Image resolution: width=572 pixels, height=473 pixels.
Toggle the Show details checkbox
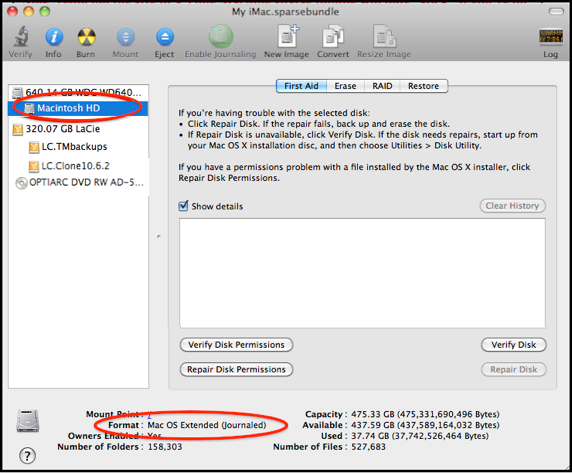pos(183,206)
